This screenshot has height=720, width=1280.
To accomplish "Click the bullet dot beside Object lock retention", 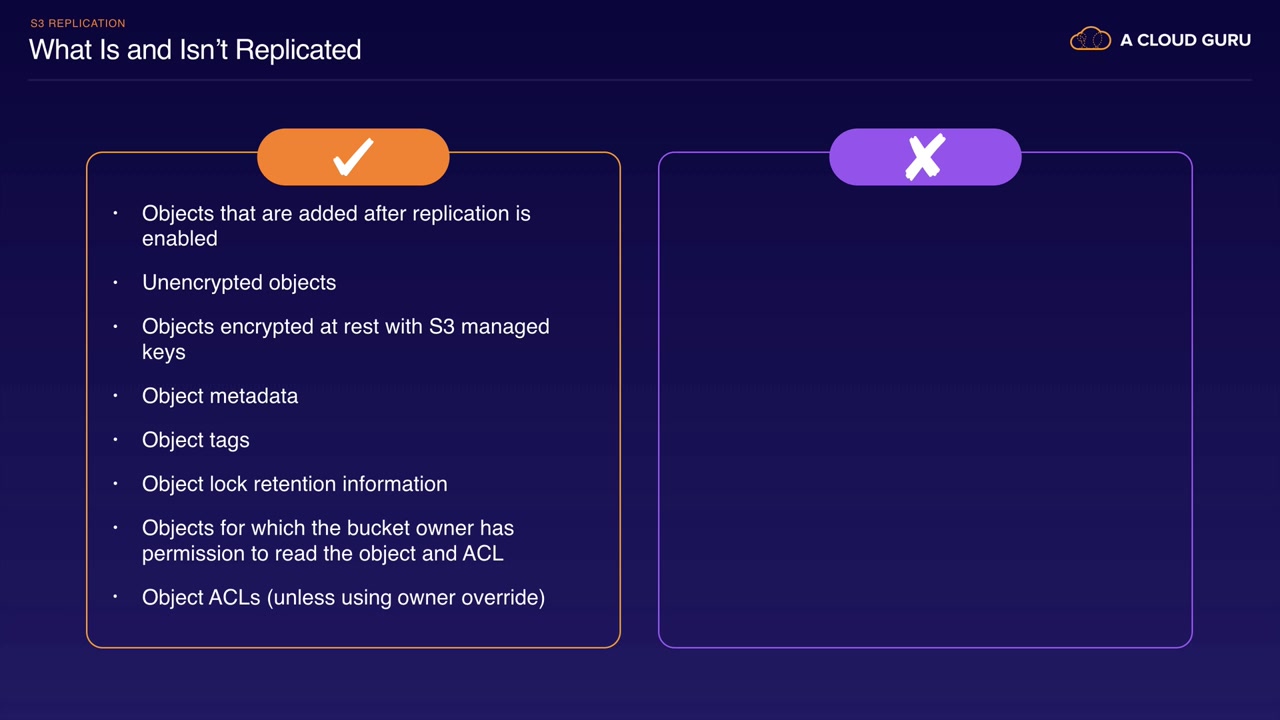I will click(x=116, y=483).
